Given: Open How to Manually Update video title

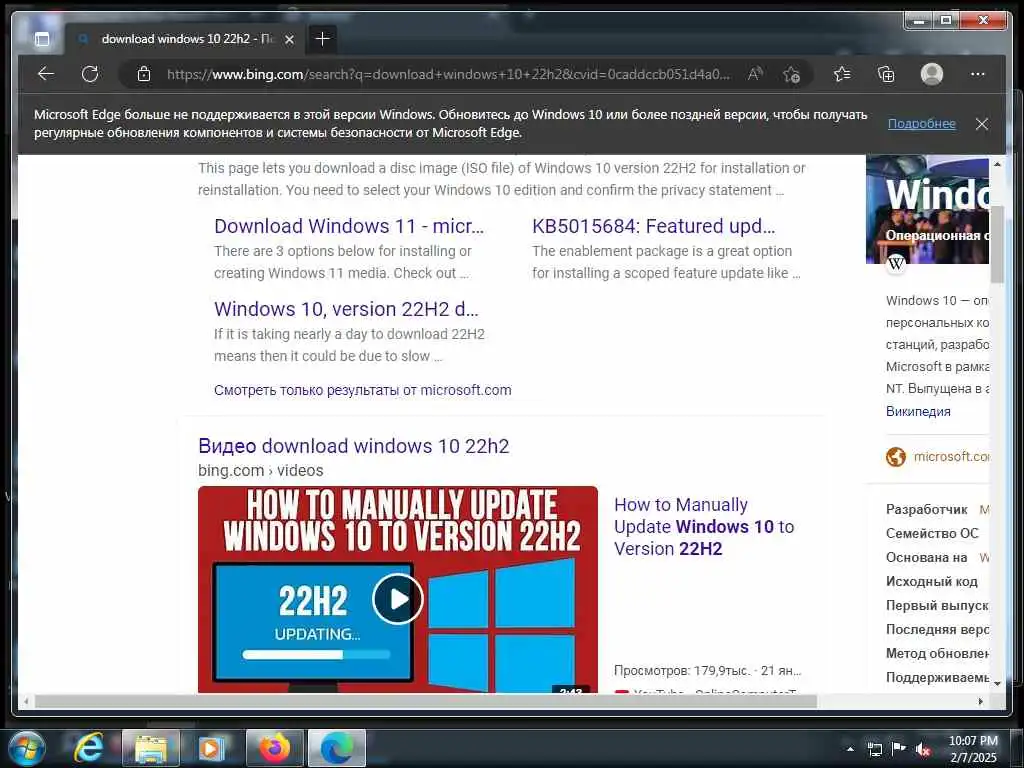Looking at the screenshot, I should [704, 526].
